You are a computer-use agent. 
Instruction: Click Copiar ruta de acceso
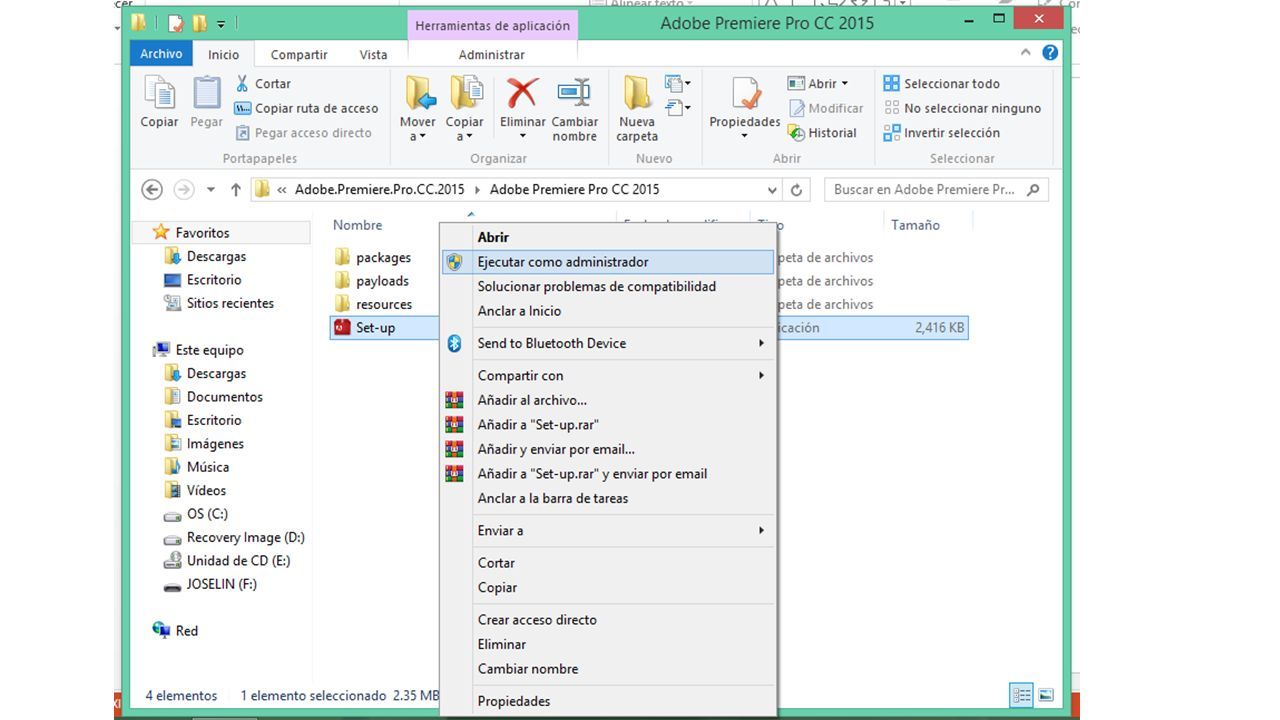point(306,108)
